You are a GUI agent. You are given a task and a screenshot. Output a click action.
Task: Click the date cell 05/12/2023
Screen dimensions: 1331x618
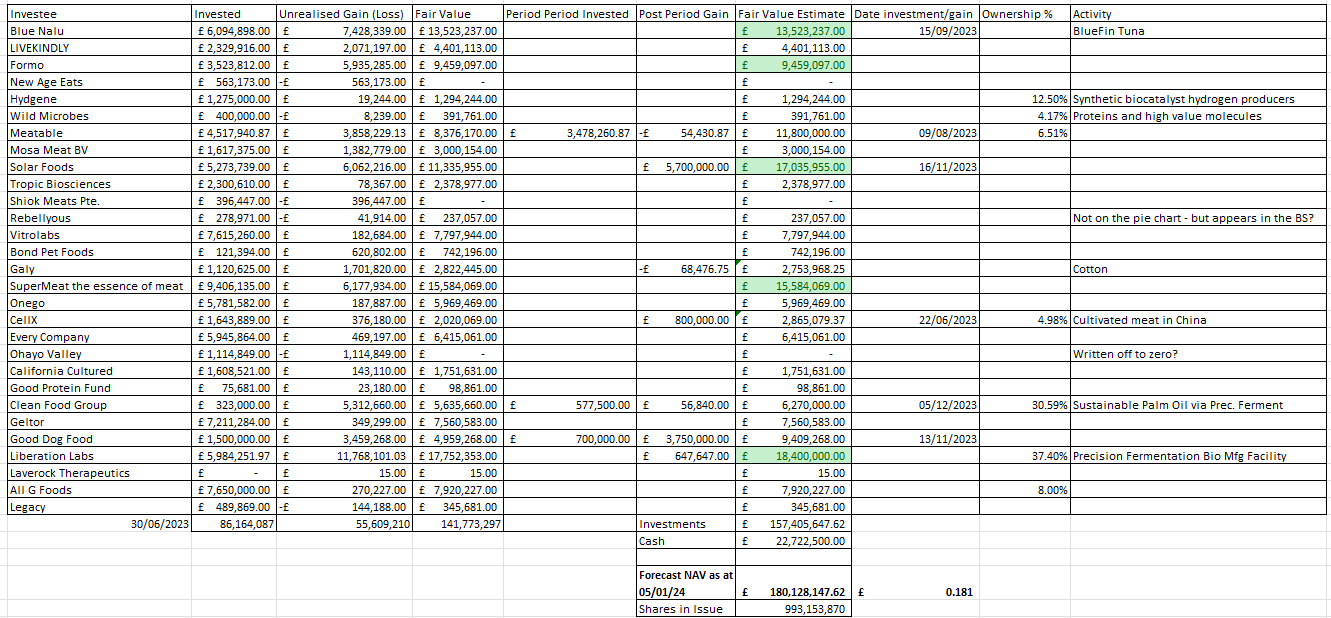point(916,405)
